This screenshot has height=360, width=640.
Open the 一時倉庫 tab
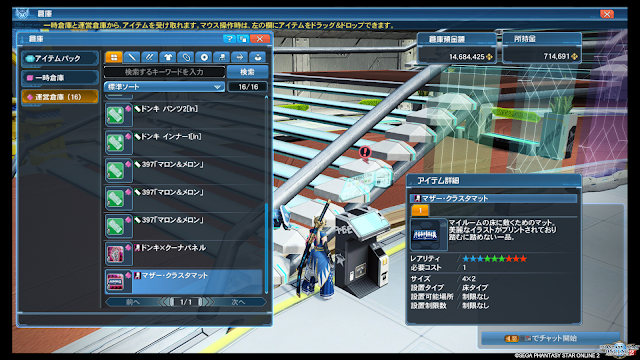[x=60, y=78]
